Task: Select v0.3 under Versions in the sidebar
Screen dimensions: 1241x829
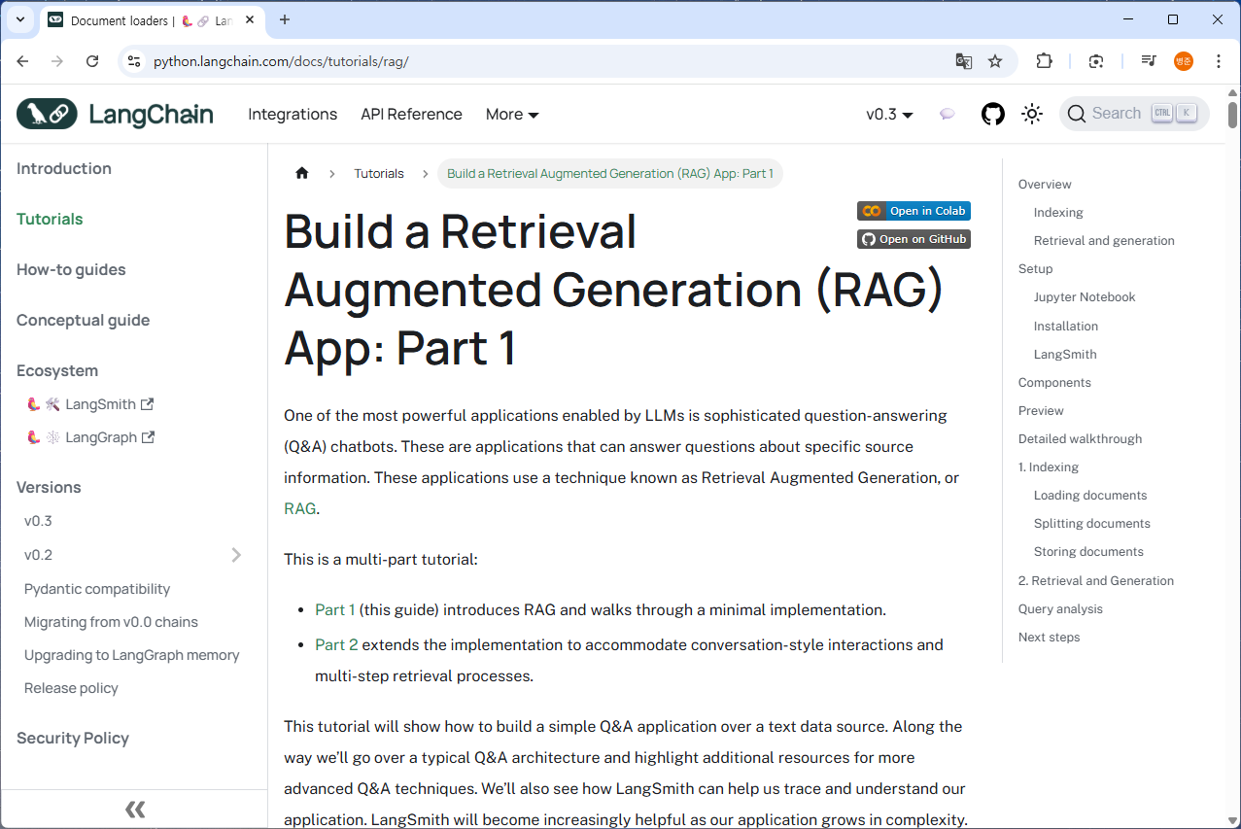Action: [x=38, y=521]
